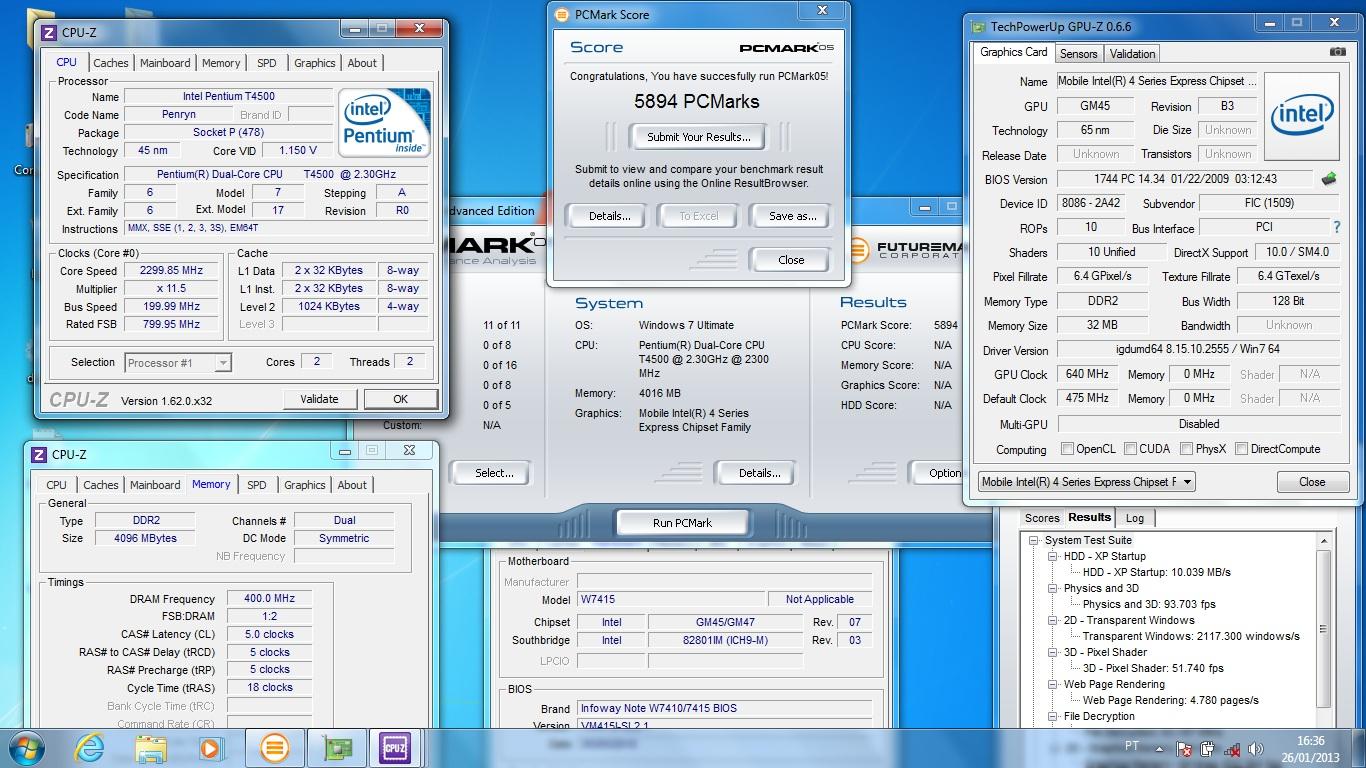Close the GPU-Z window with Close button
This screenshot has width=1366, height=768.
[x=1311, y=482]
